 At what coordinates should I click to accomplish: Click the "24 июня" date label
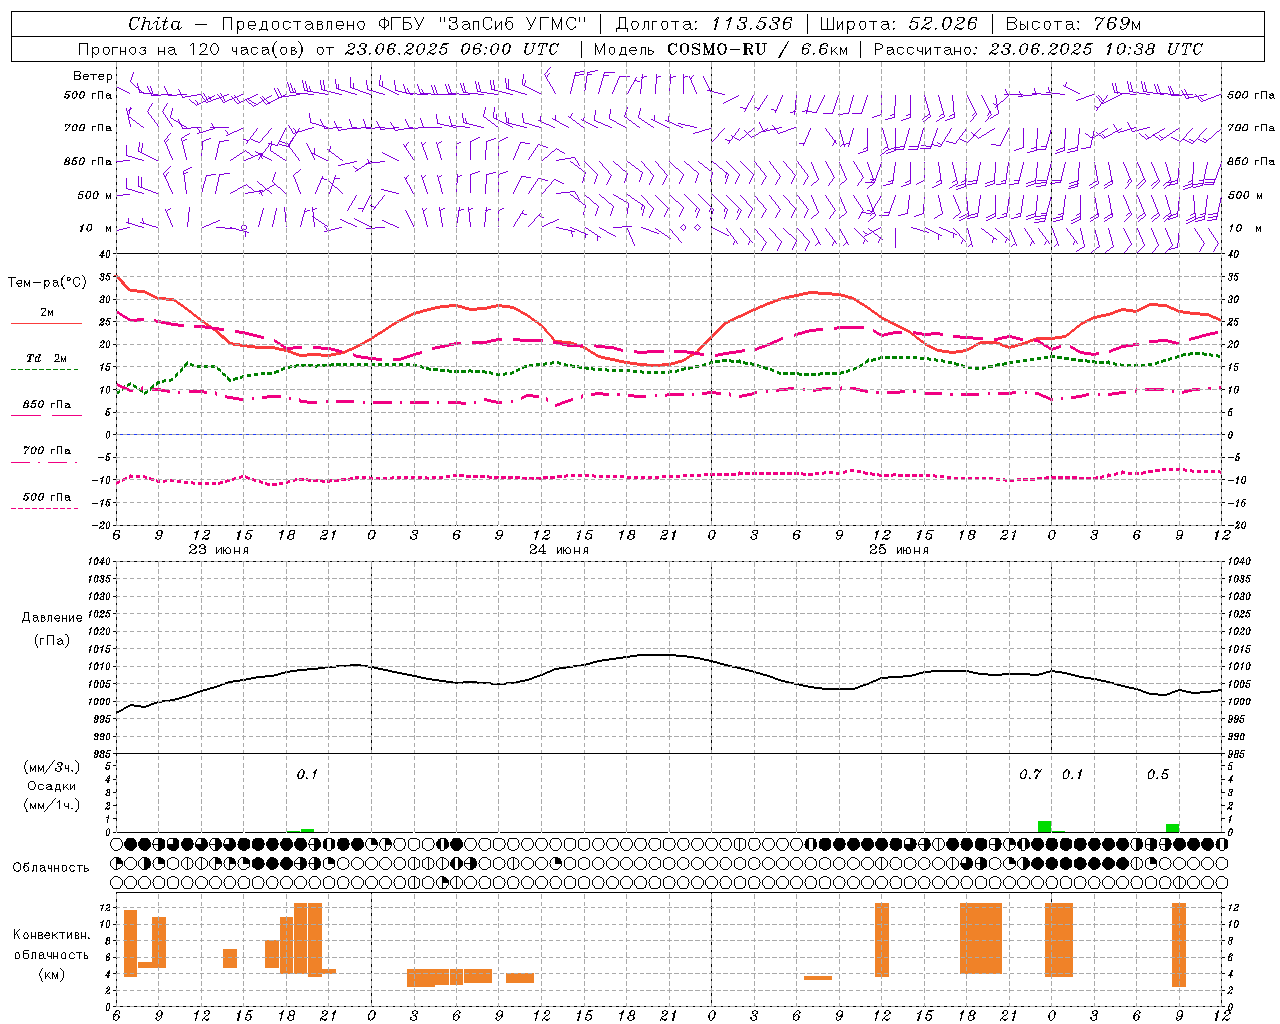pos(559,550)
